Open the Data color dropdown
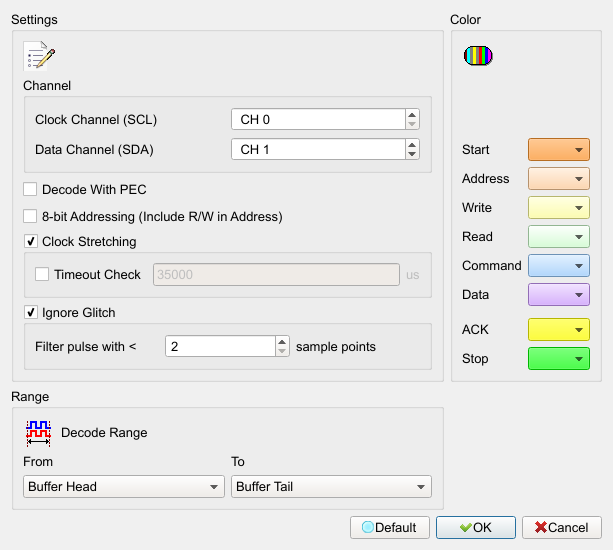 click(559, 295)
